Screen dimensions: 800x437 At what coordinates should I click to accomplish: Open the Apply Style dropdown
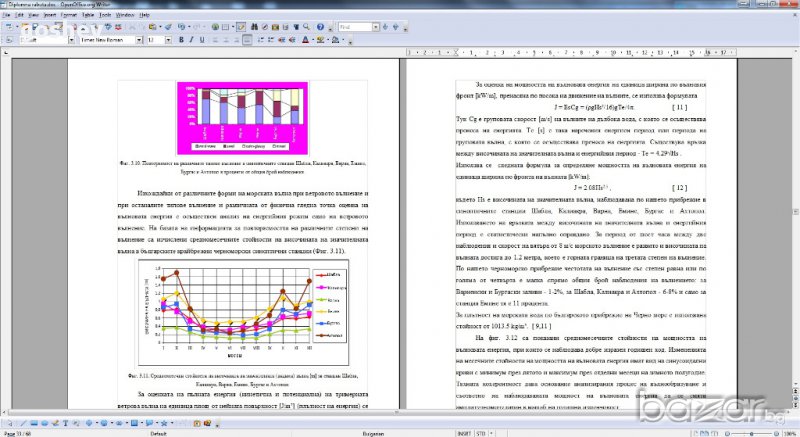click(72, 40)
